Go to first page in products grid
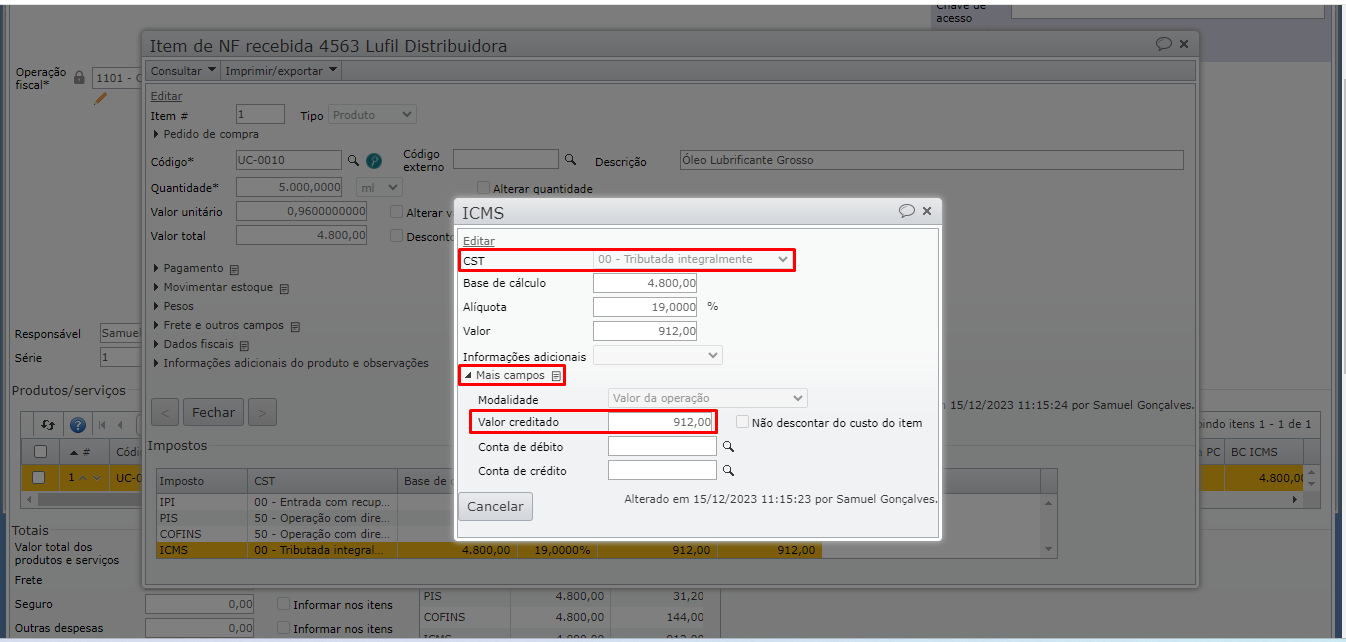Screen dimensions: 1346x642 101,424
